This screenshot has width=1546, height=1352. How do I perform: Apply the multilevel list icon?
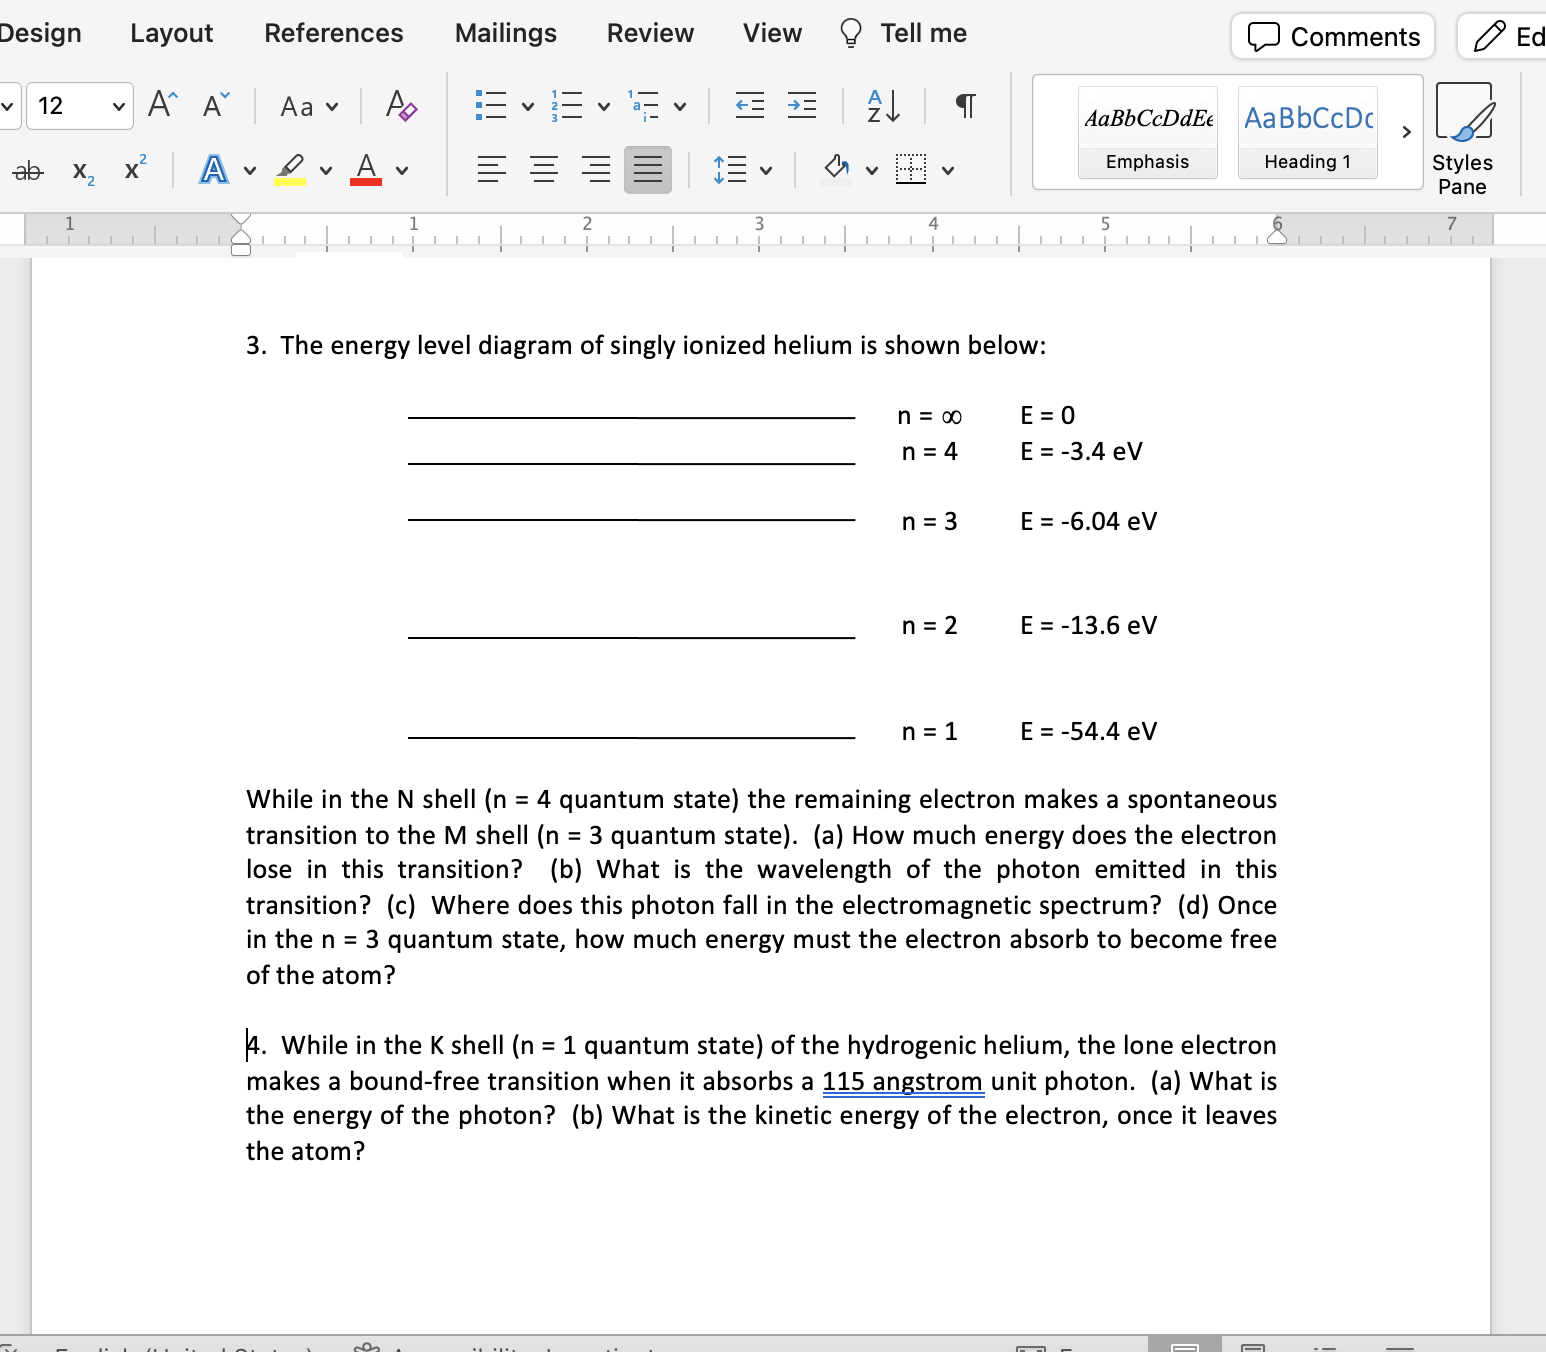click(643, 105)
